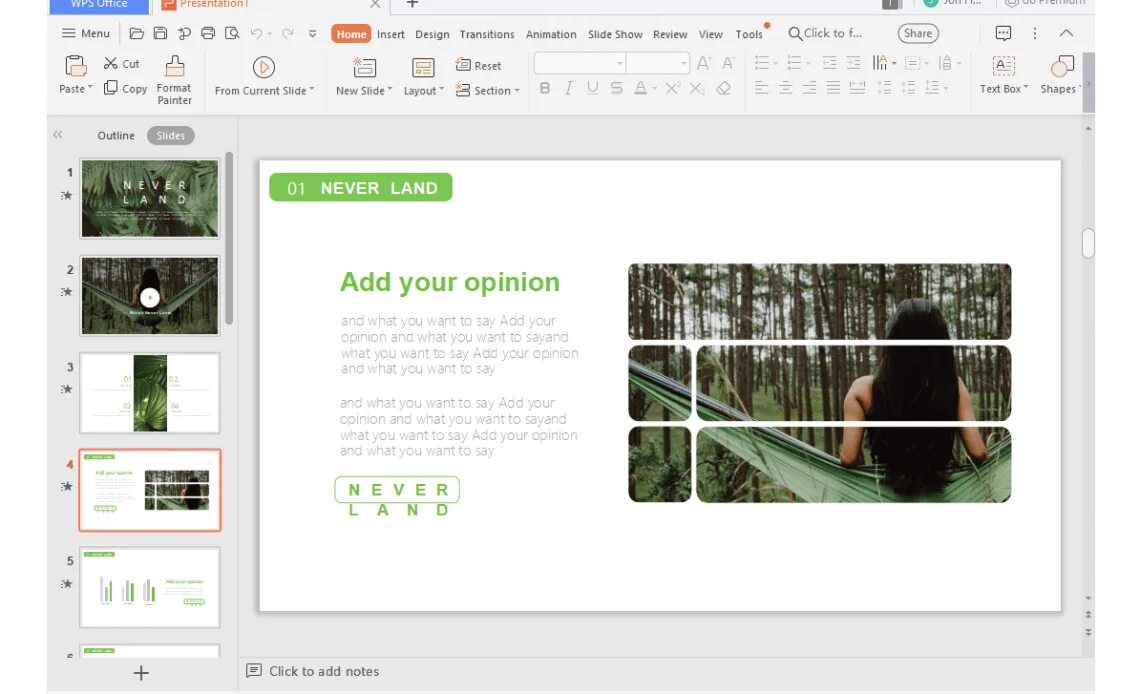Open the View ribbon tab
Viewport: 1140px width, 694px height.
click(x=710, y=34)
